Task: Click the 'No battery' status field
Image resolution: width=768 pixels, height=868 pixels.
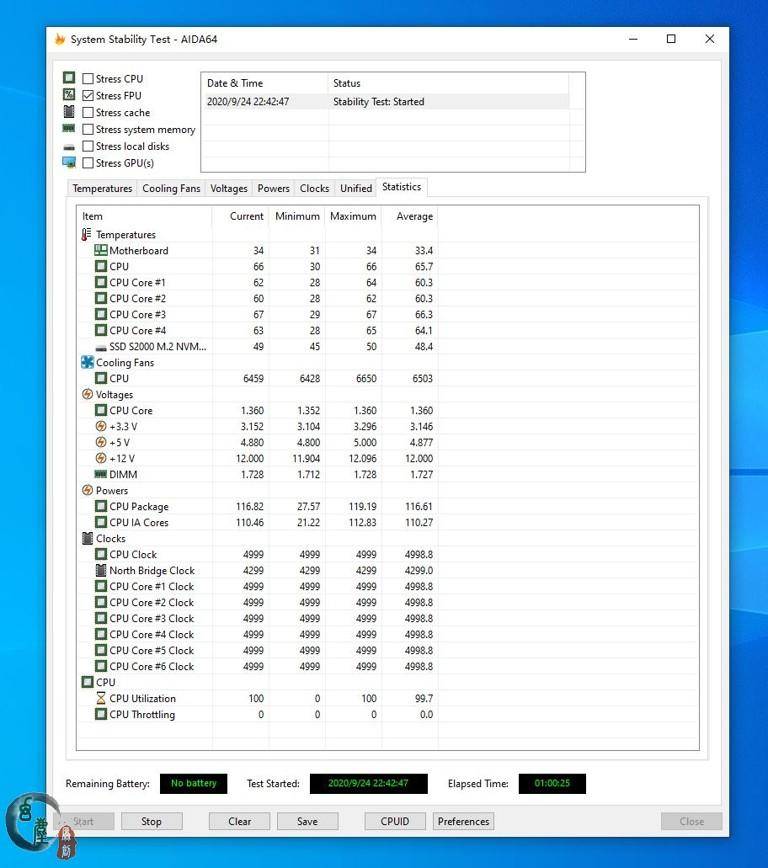Action: coord(193,783)
